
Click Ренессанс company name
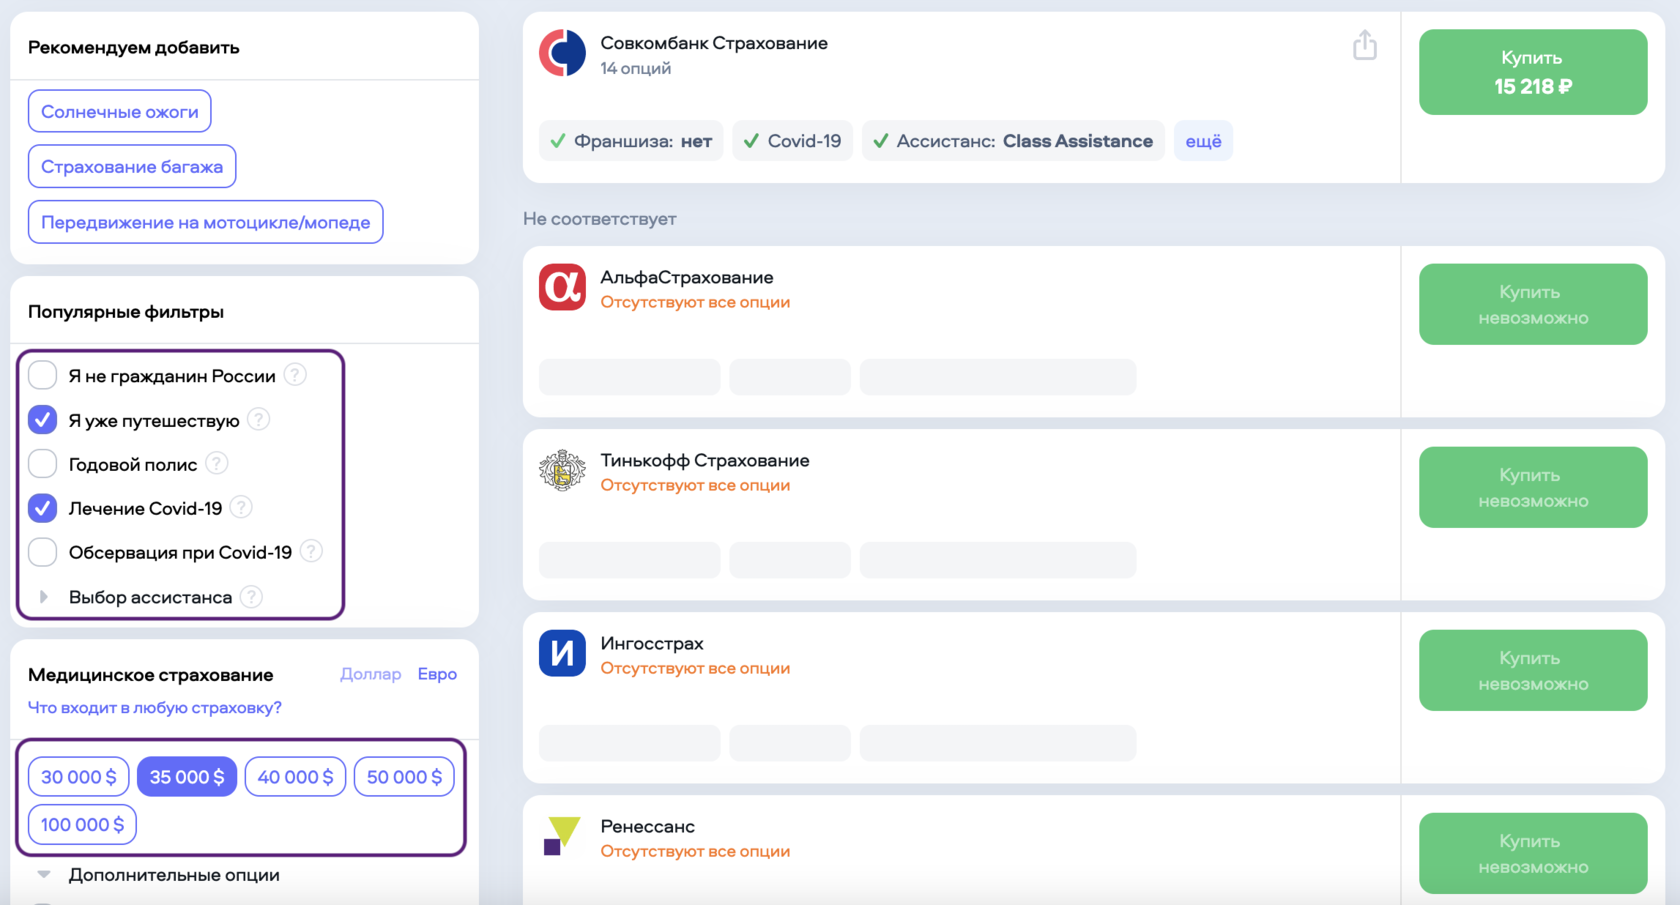tap(647, 826)
